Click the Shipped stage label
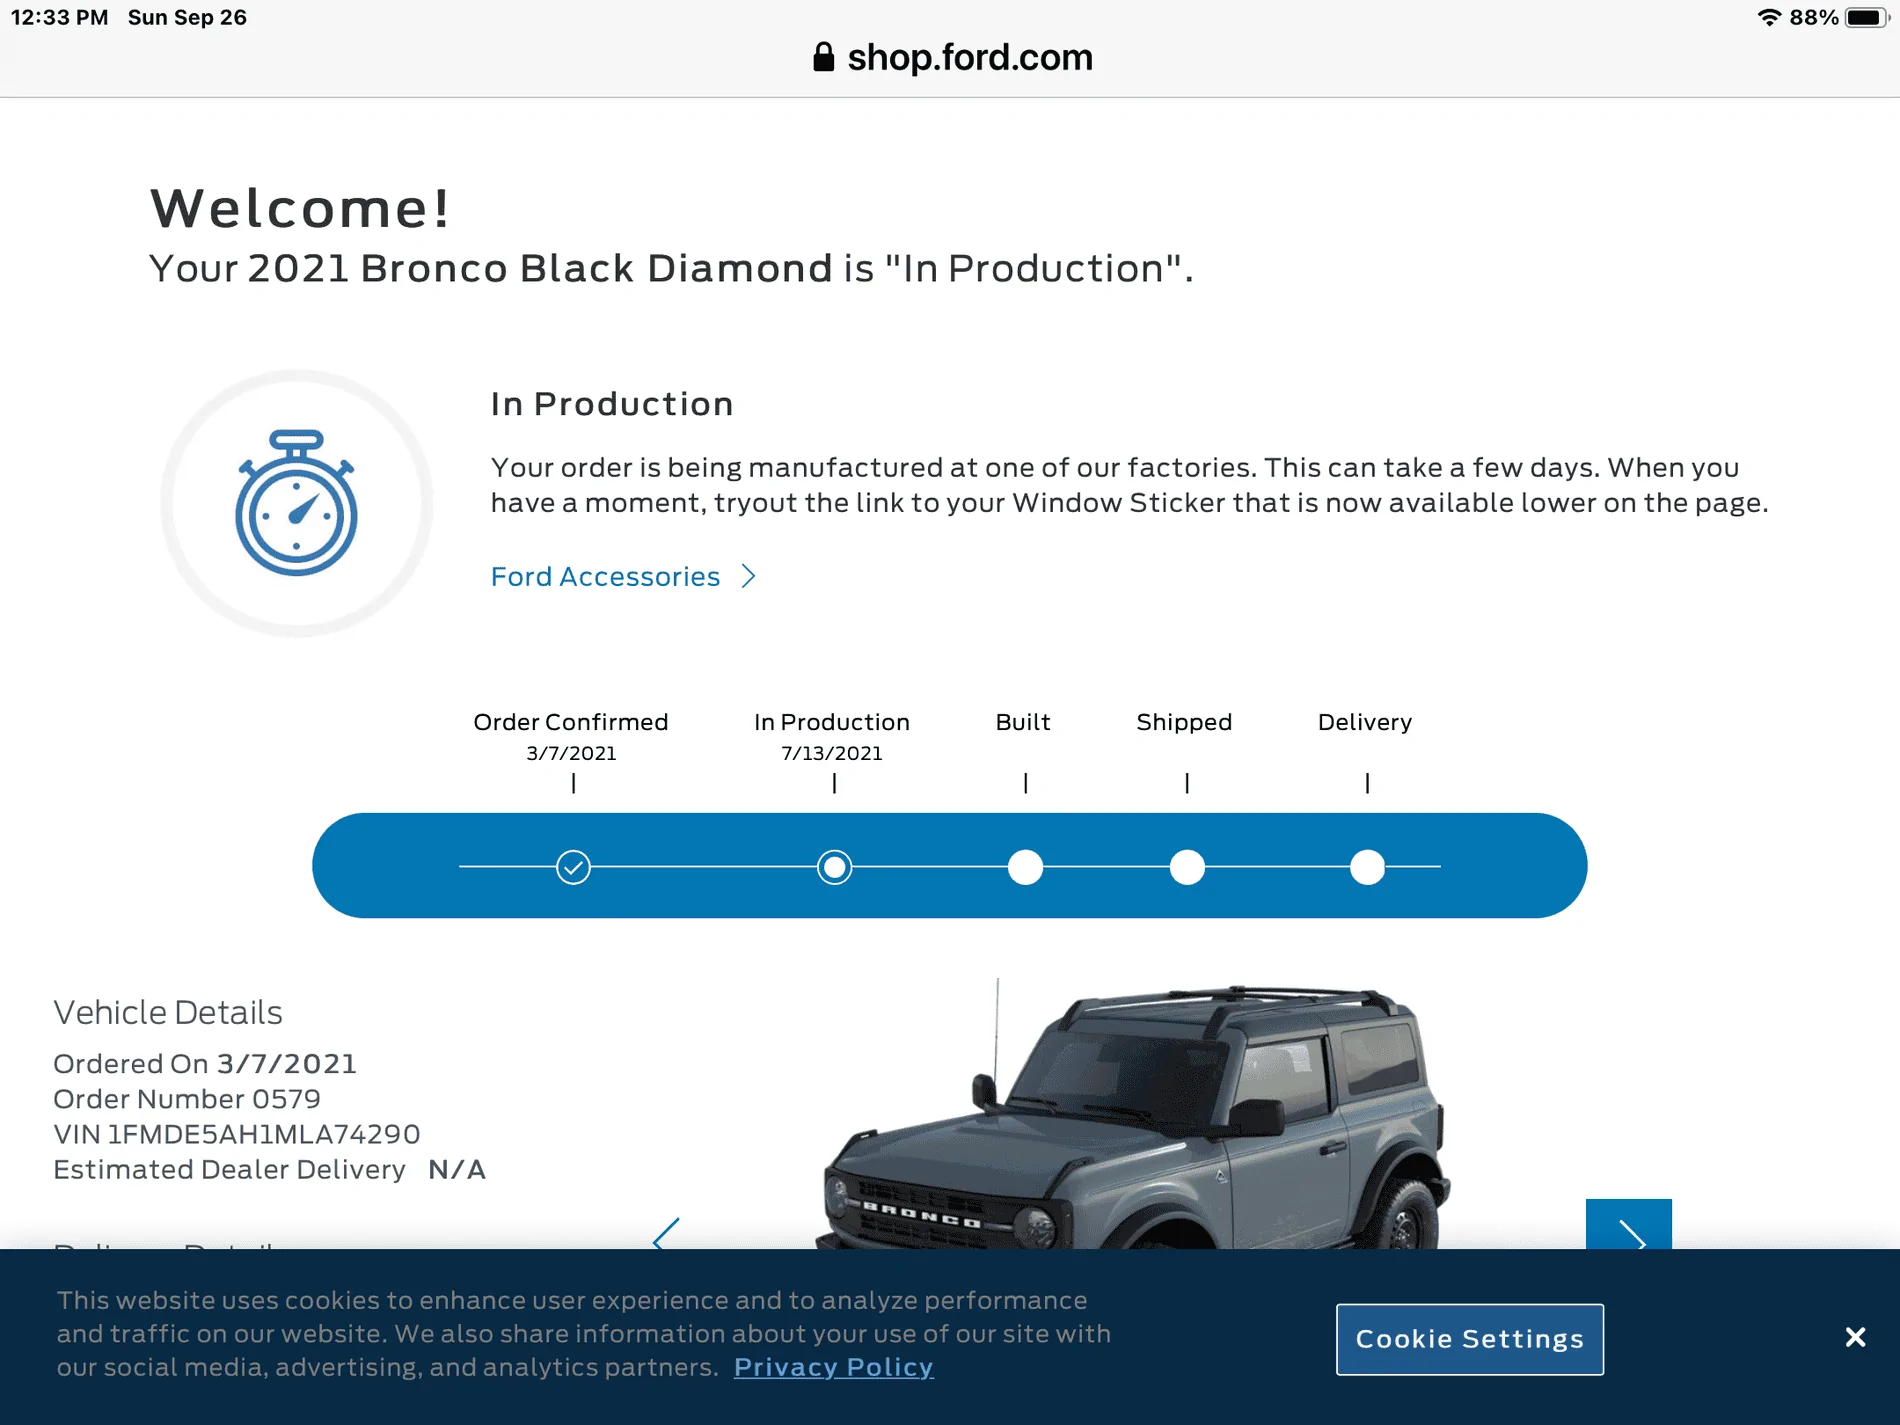The width and height of the screenshot is (1900, 1425). pyautogui.click(x=1184, y=722)
